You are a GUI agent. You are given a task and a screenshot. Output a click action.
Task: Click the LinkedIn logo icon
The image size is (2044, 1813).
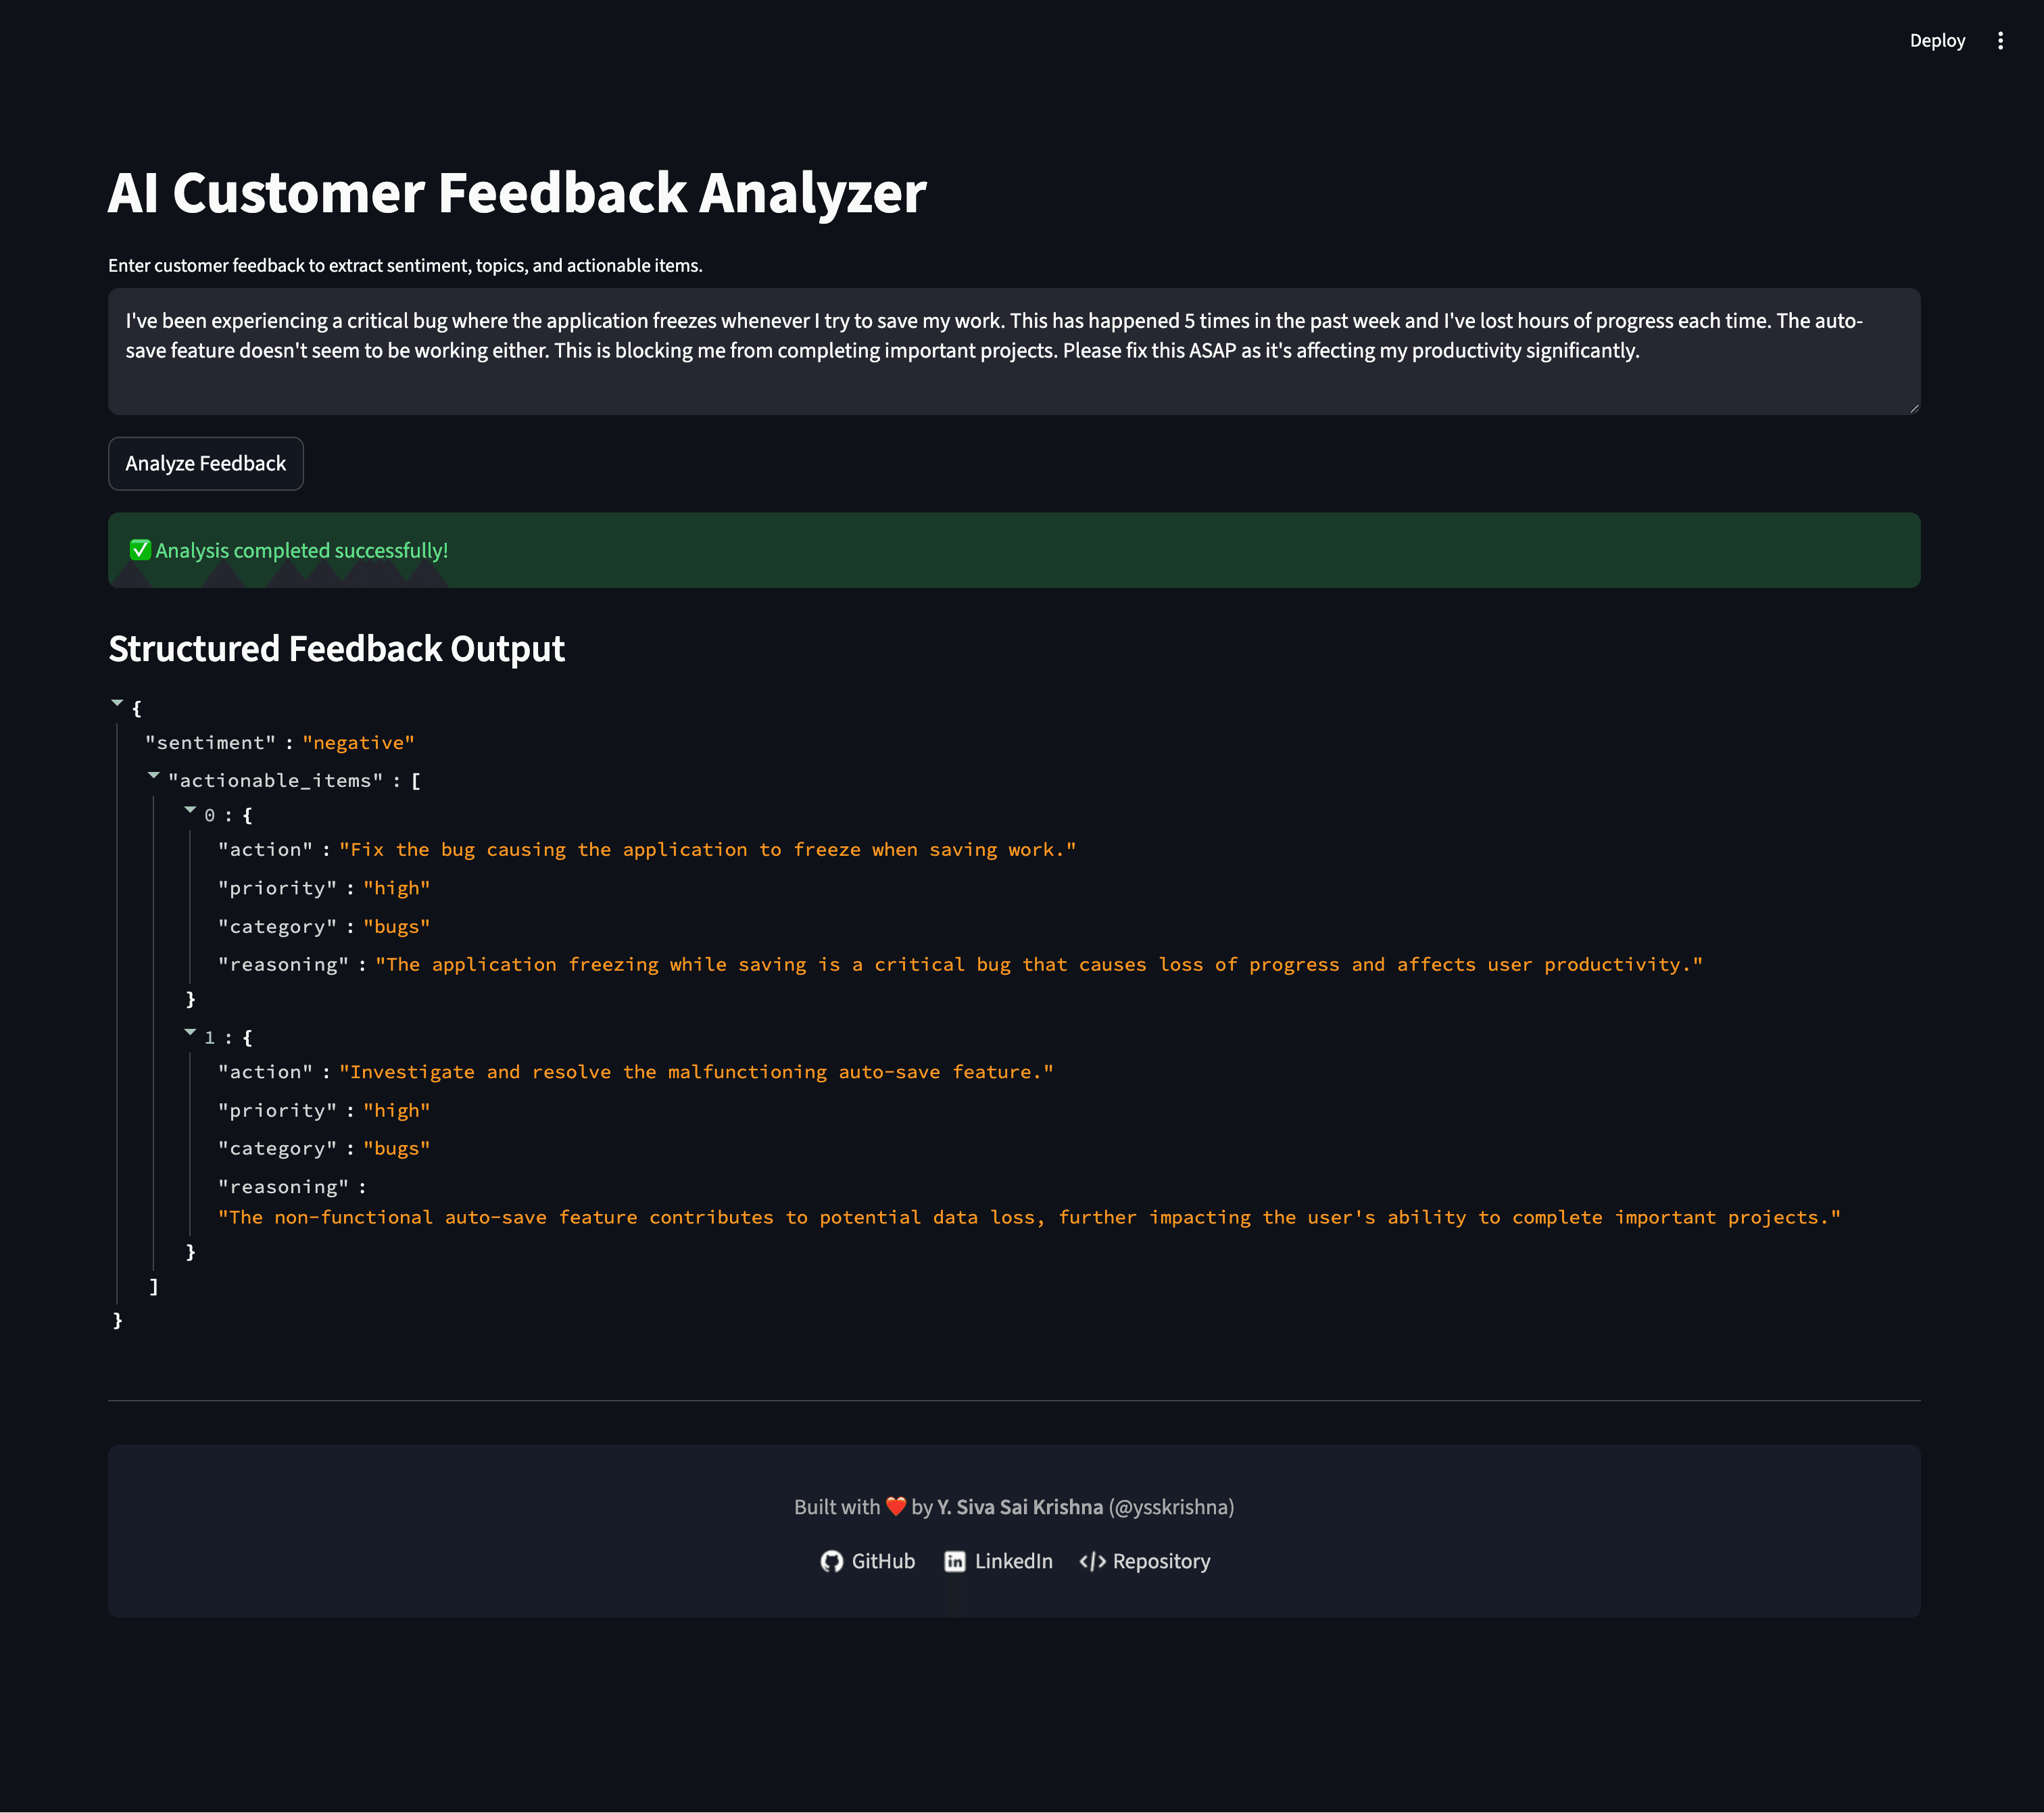click(955, 1562)
